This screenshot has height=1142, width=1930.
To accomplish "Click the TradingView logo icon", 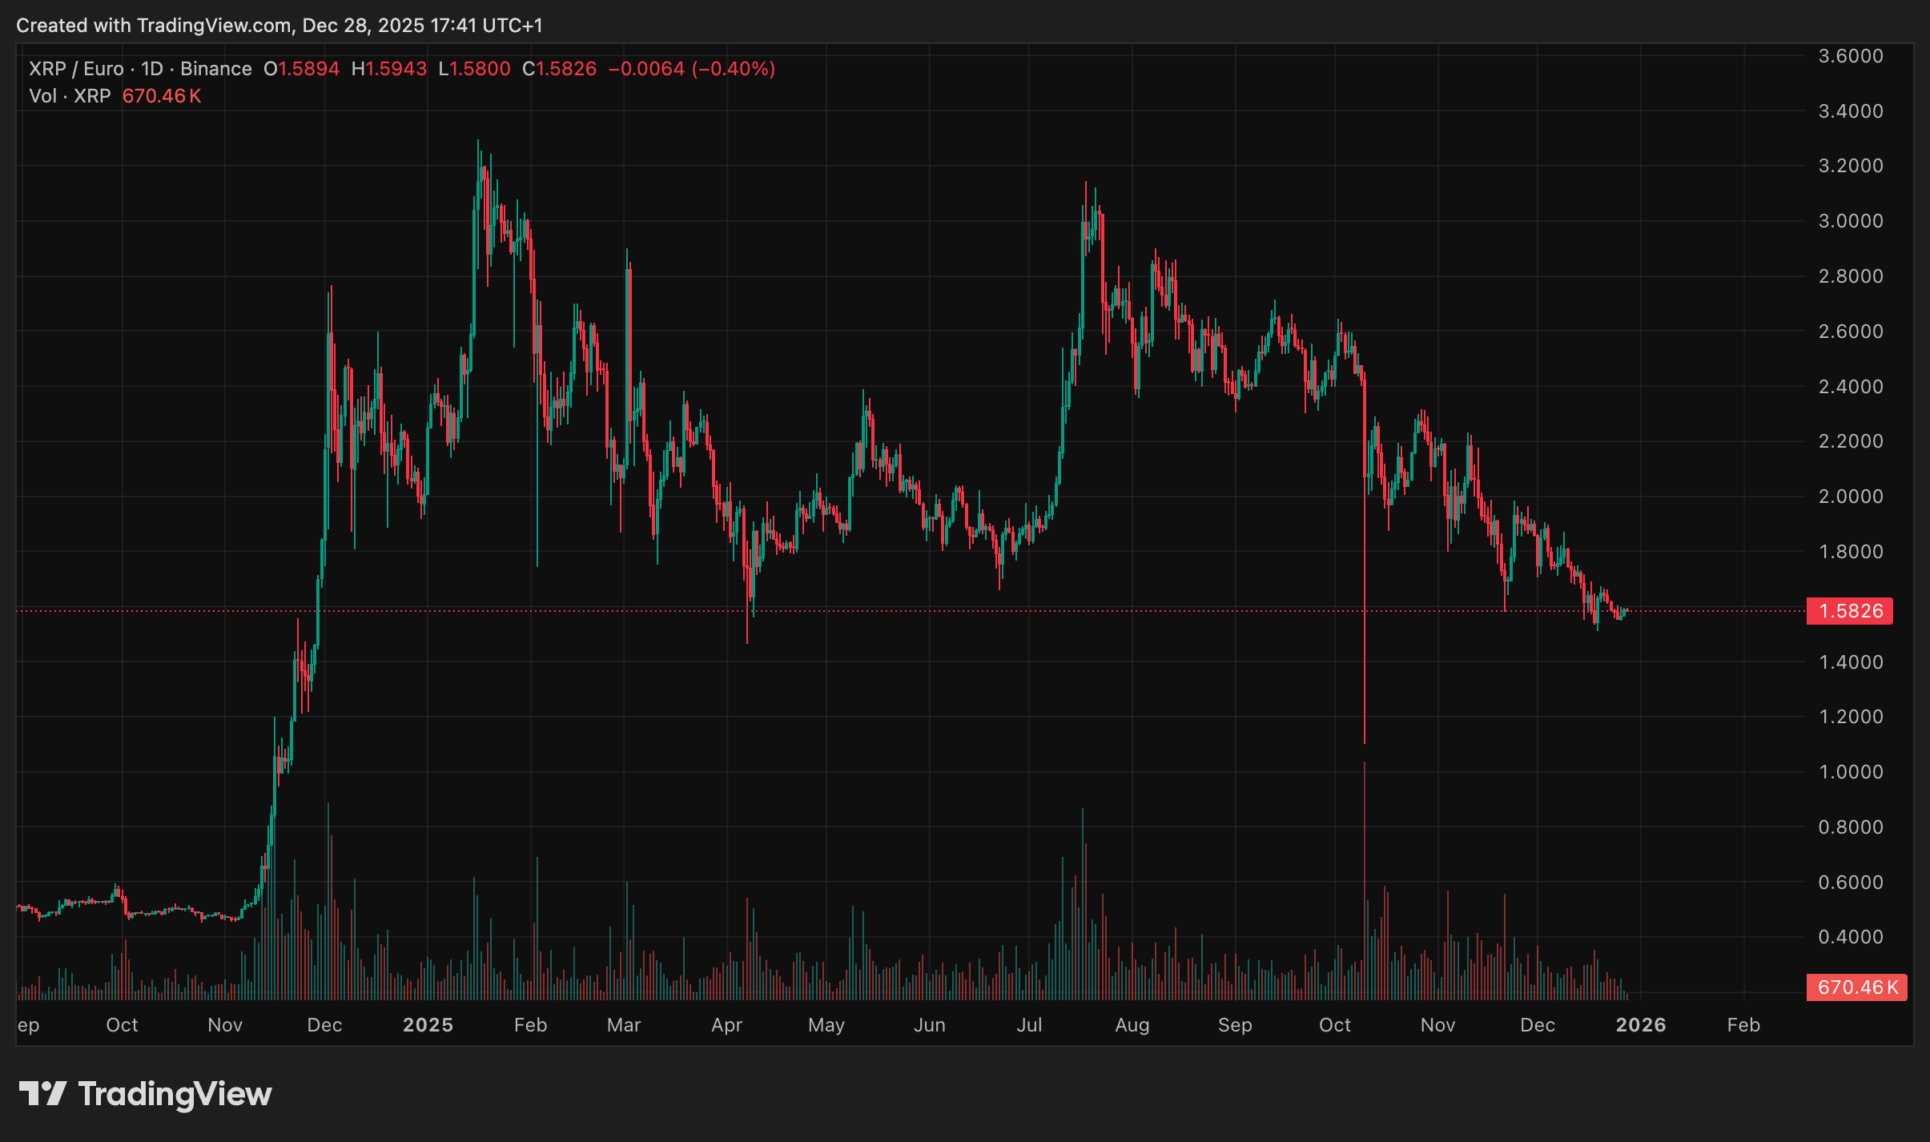I will (x=42, y=1093).
